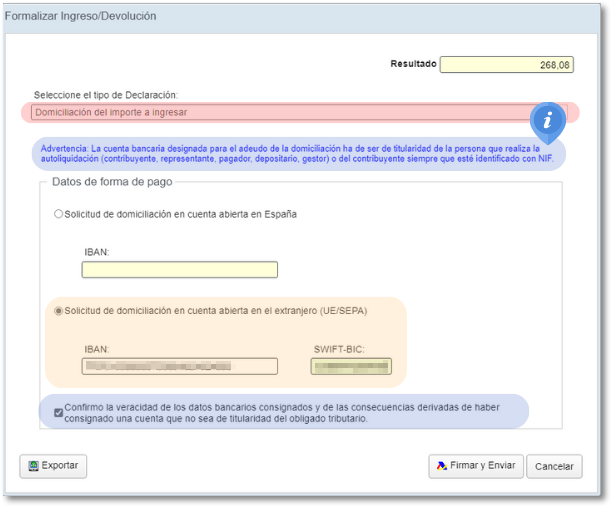Click the IBAN label in the foreign account section
Viewport: 612px width, 507px height.
pos(97,348)
